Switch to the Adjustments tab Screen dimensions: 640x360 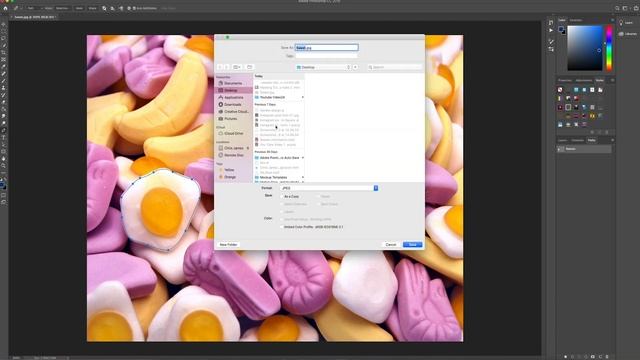click(584, 80)
